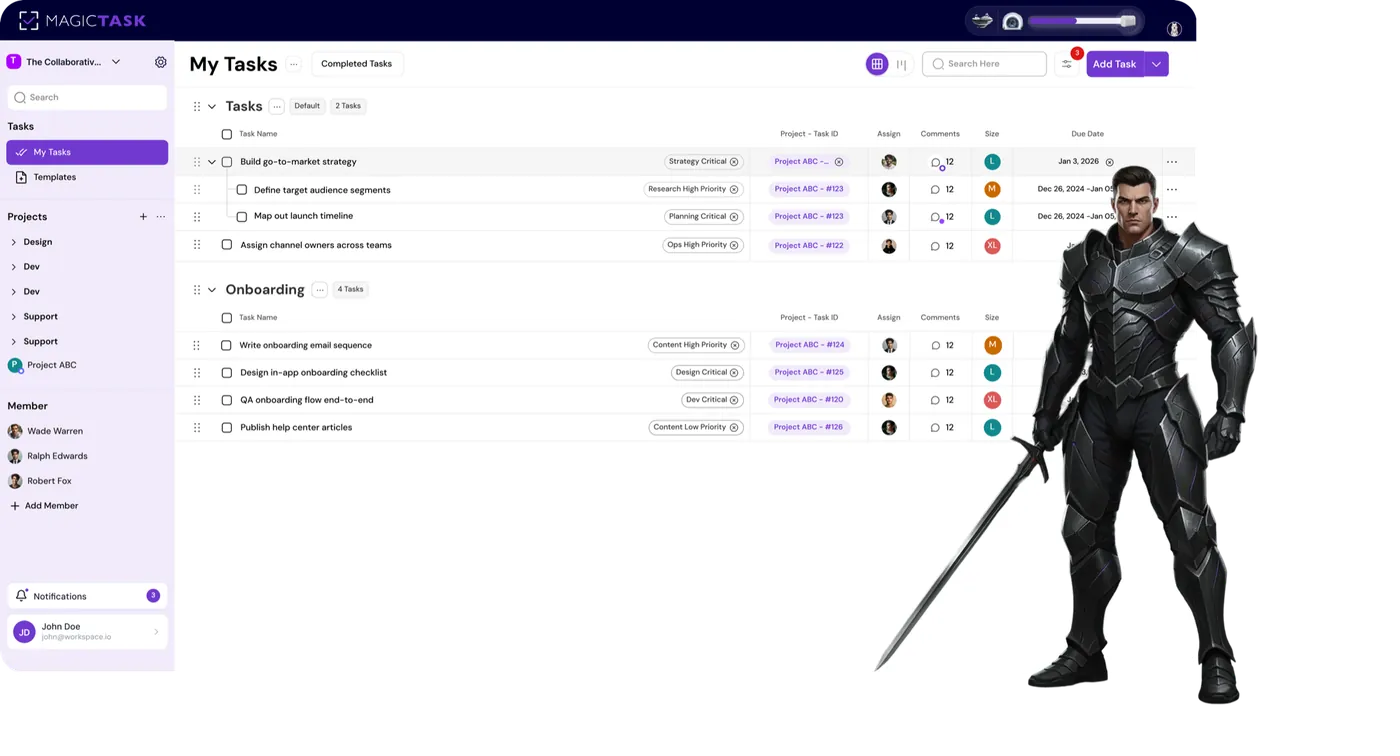Click the helmet avatar icon in top bar
Viewport: 1400px width, 756px height.
(1012, 21)
